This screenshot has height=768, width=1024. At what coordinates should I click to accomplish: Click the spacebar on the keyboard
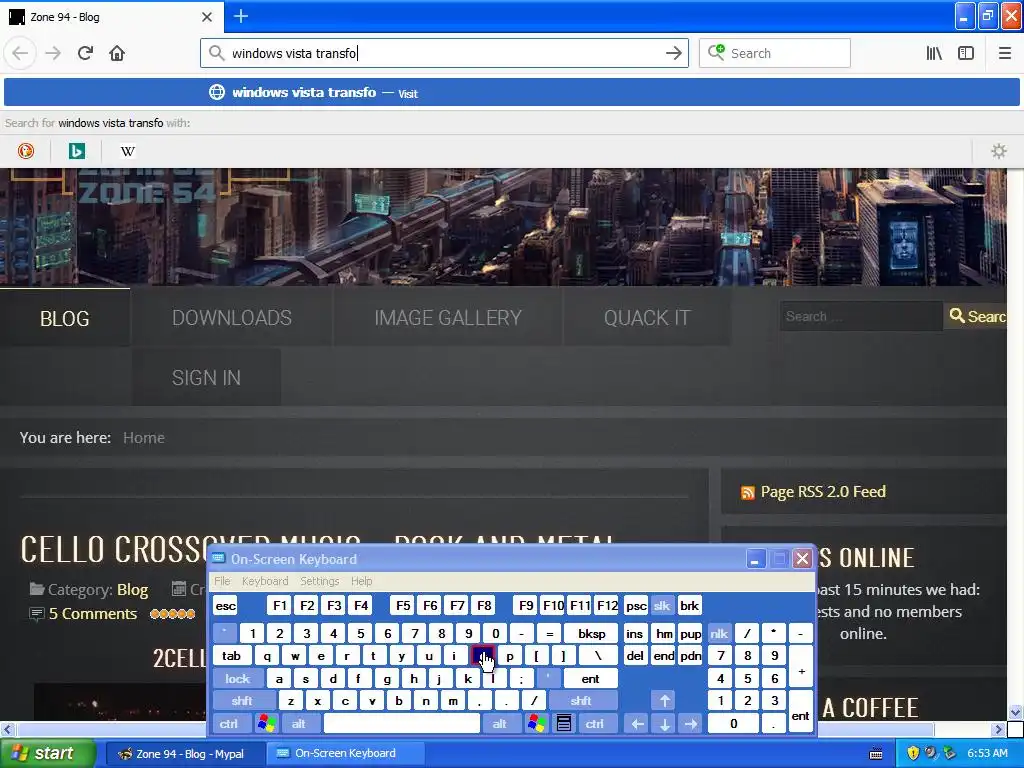coord(402,724)
